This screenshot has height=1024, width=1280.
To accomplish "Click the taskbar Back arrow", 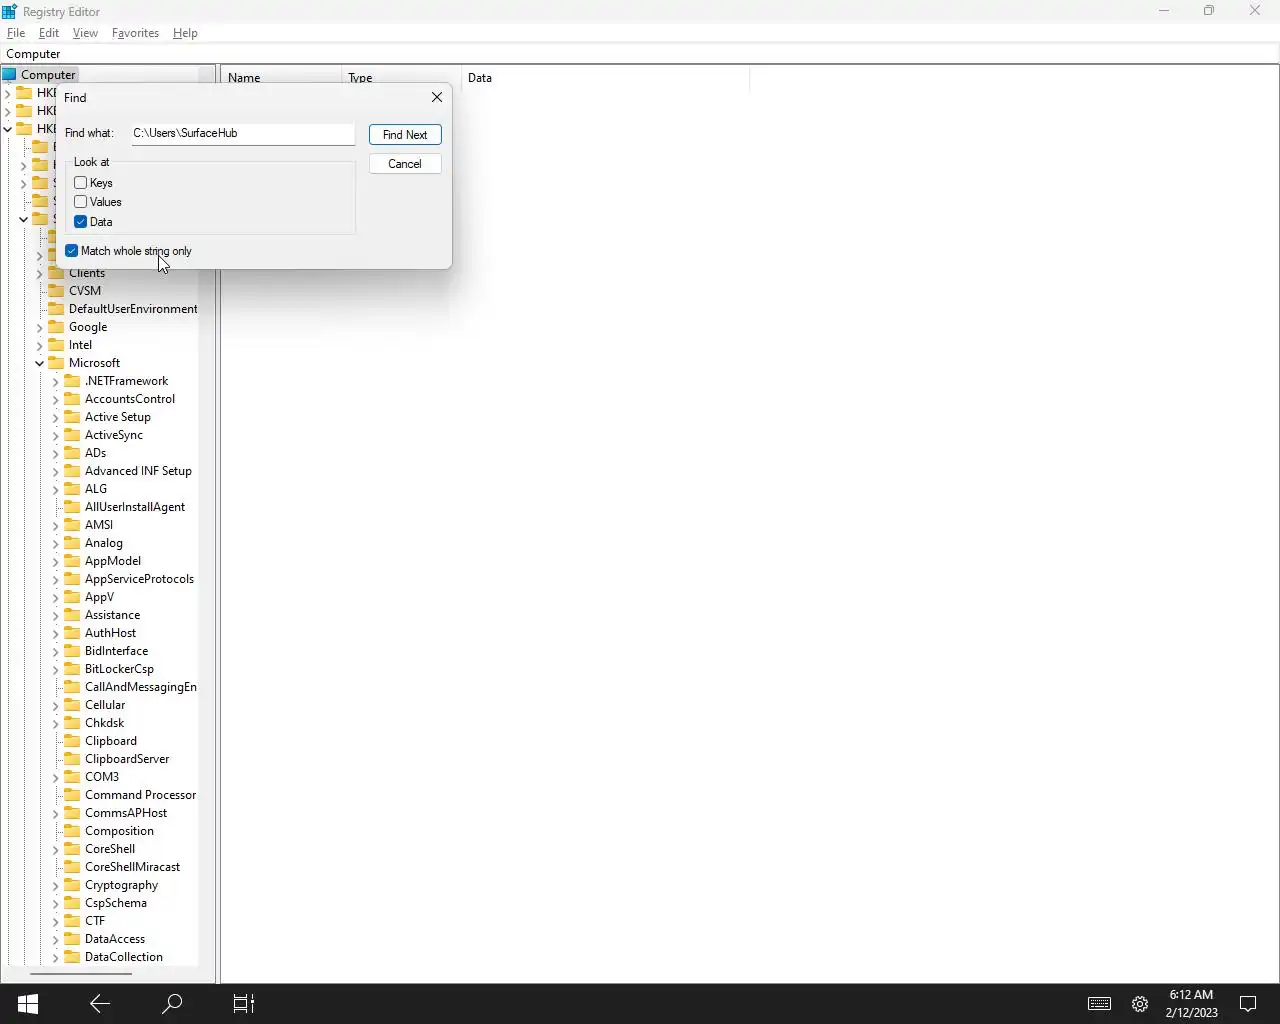I will pyautogui.click(x=100, y=1004).
